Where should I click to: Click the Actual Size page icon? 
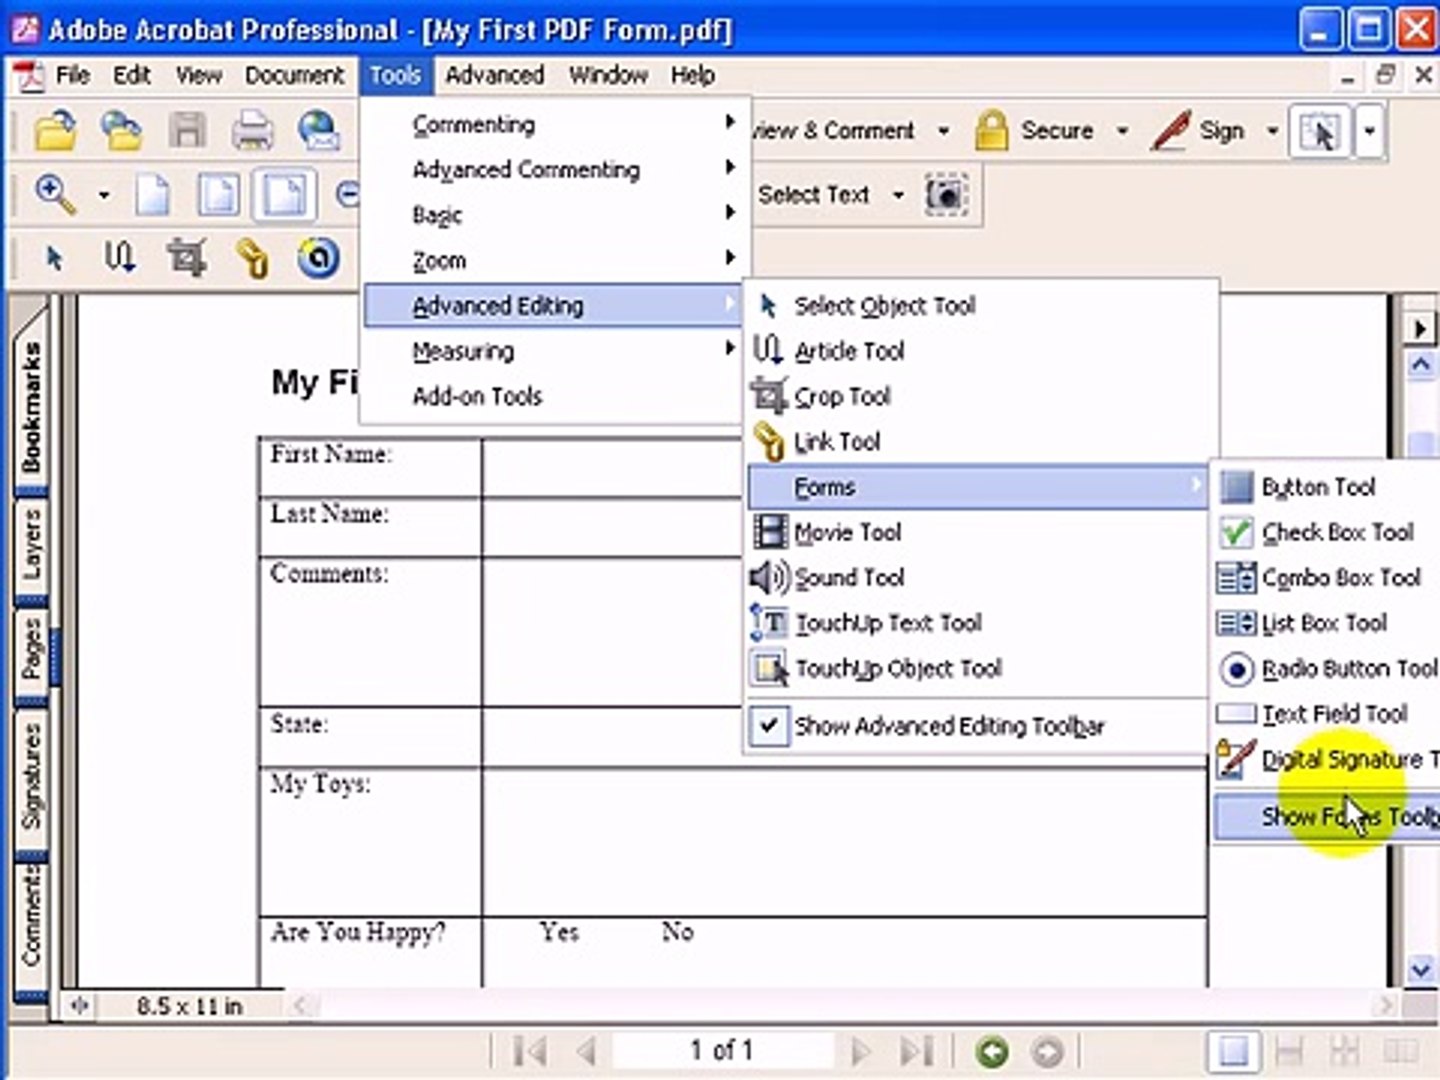[x=152, y=194]
